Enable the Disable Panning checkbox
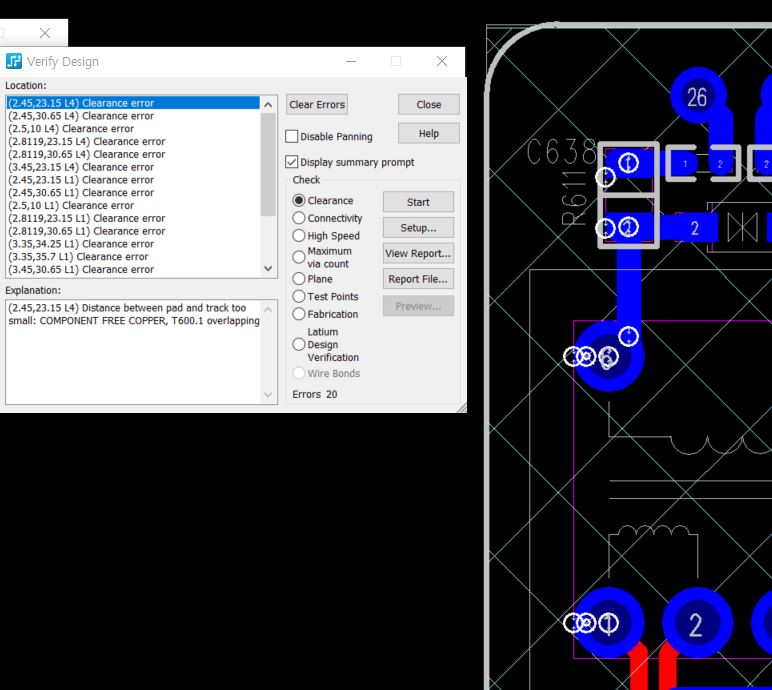 pos(293,137)
